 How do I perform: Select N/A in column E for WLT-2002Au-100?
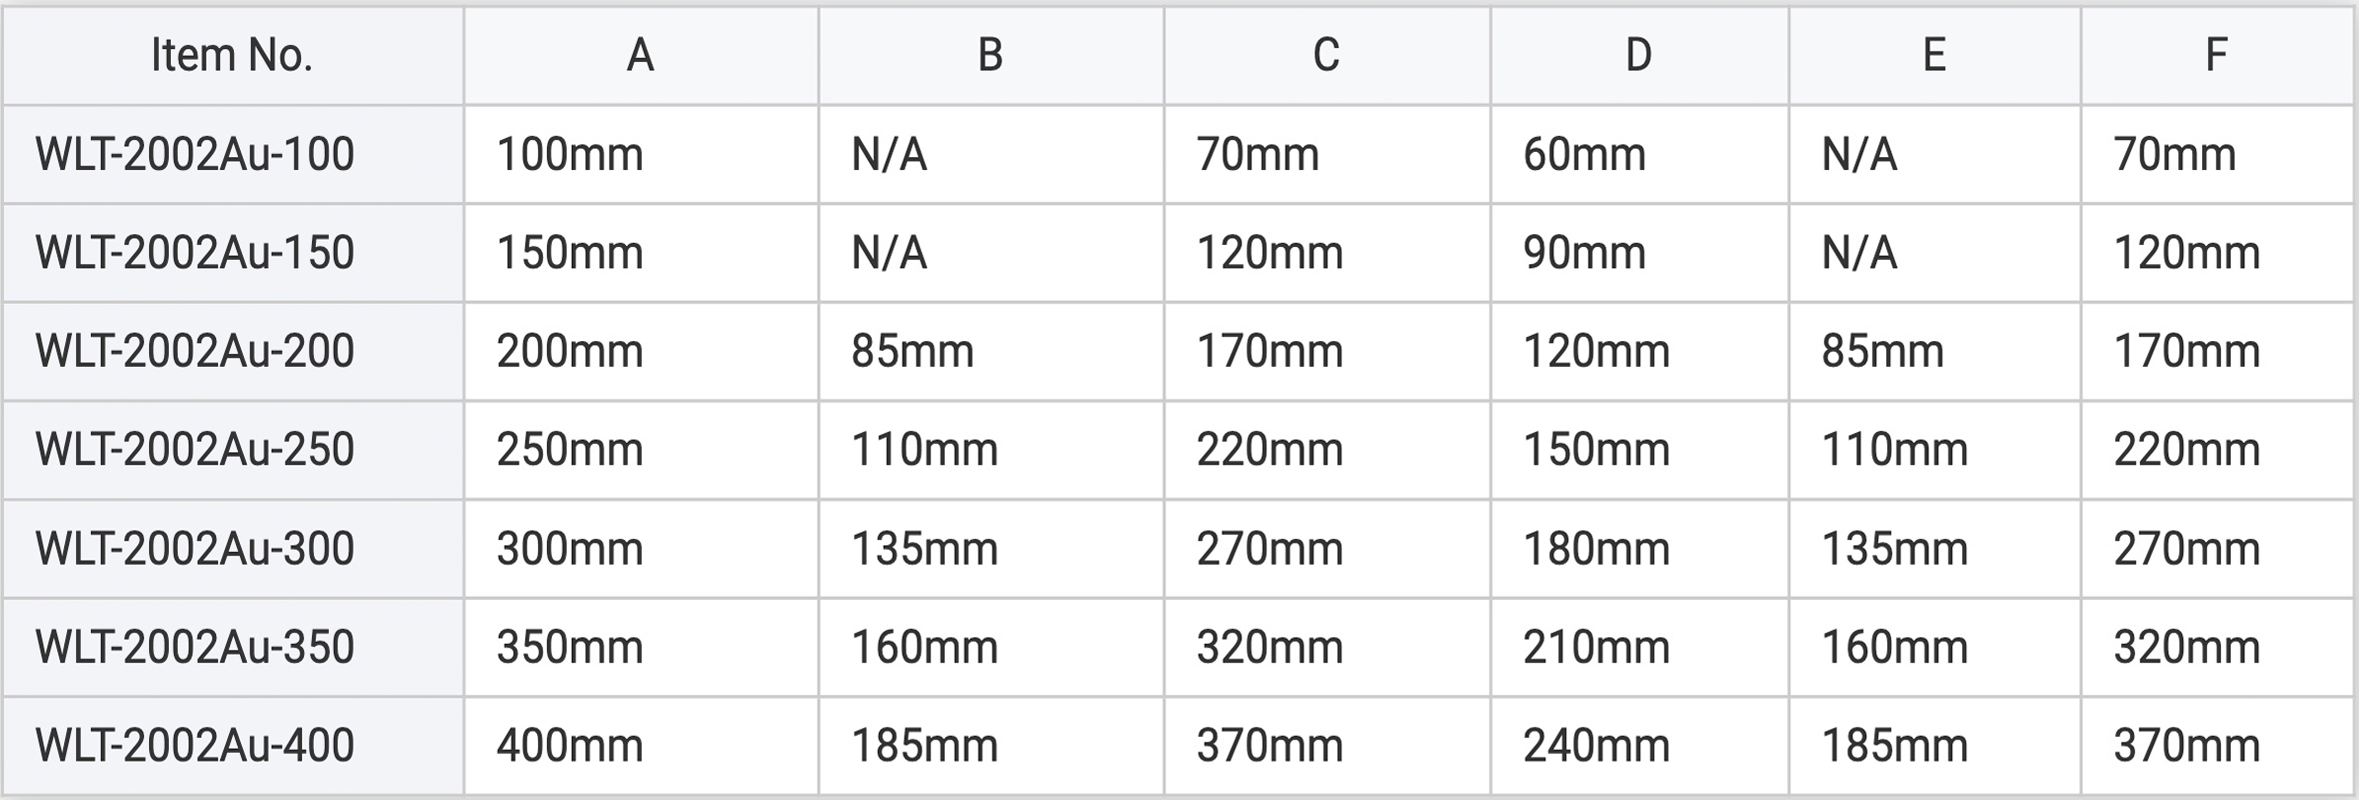1859,155
